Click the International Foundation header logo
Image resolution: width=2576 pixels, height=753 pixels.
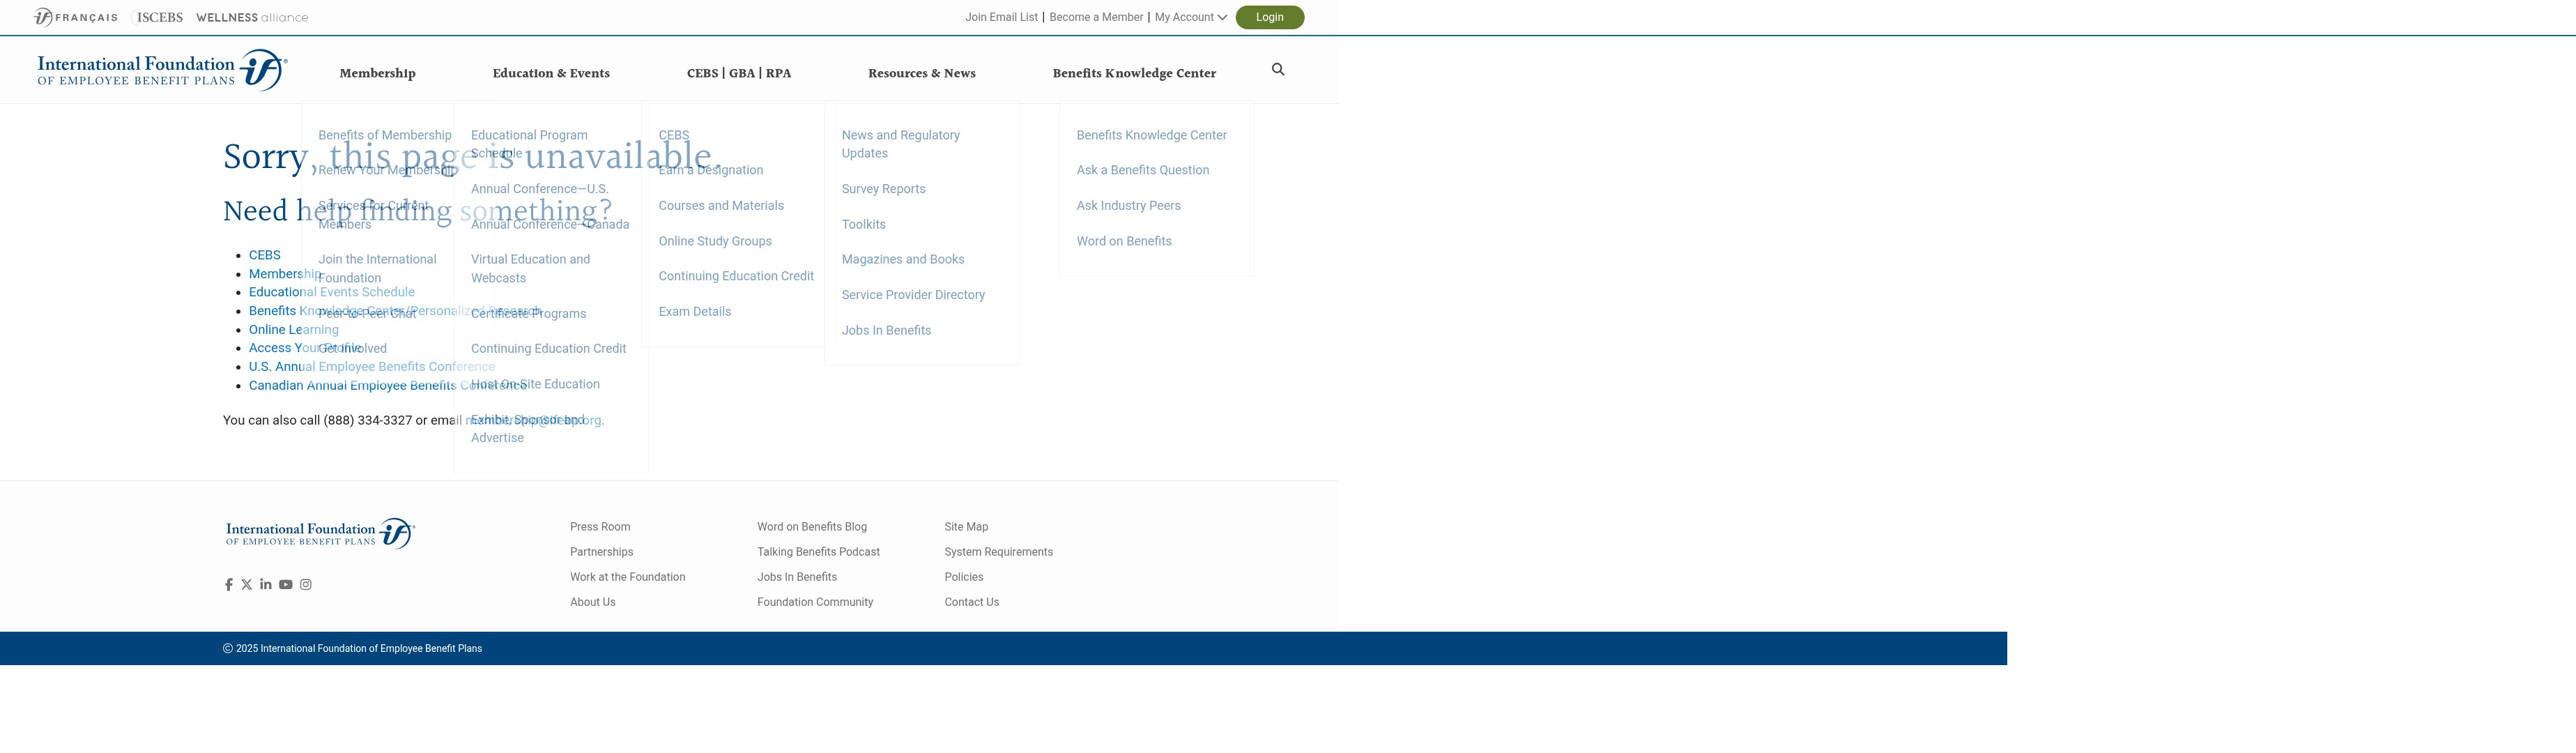pyautogui.click(x=162, y=70)
